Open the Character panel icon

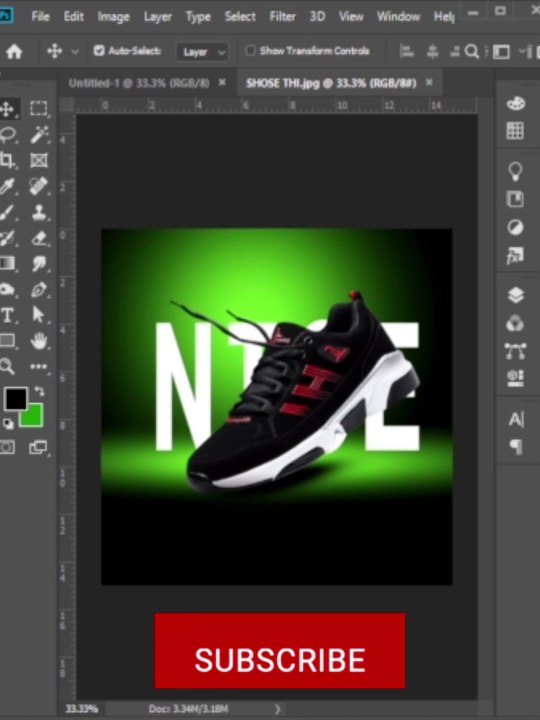[516, 419]
